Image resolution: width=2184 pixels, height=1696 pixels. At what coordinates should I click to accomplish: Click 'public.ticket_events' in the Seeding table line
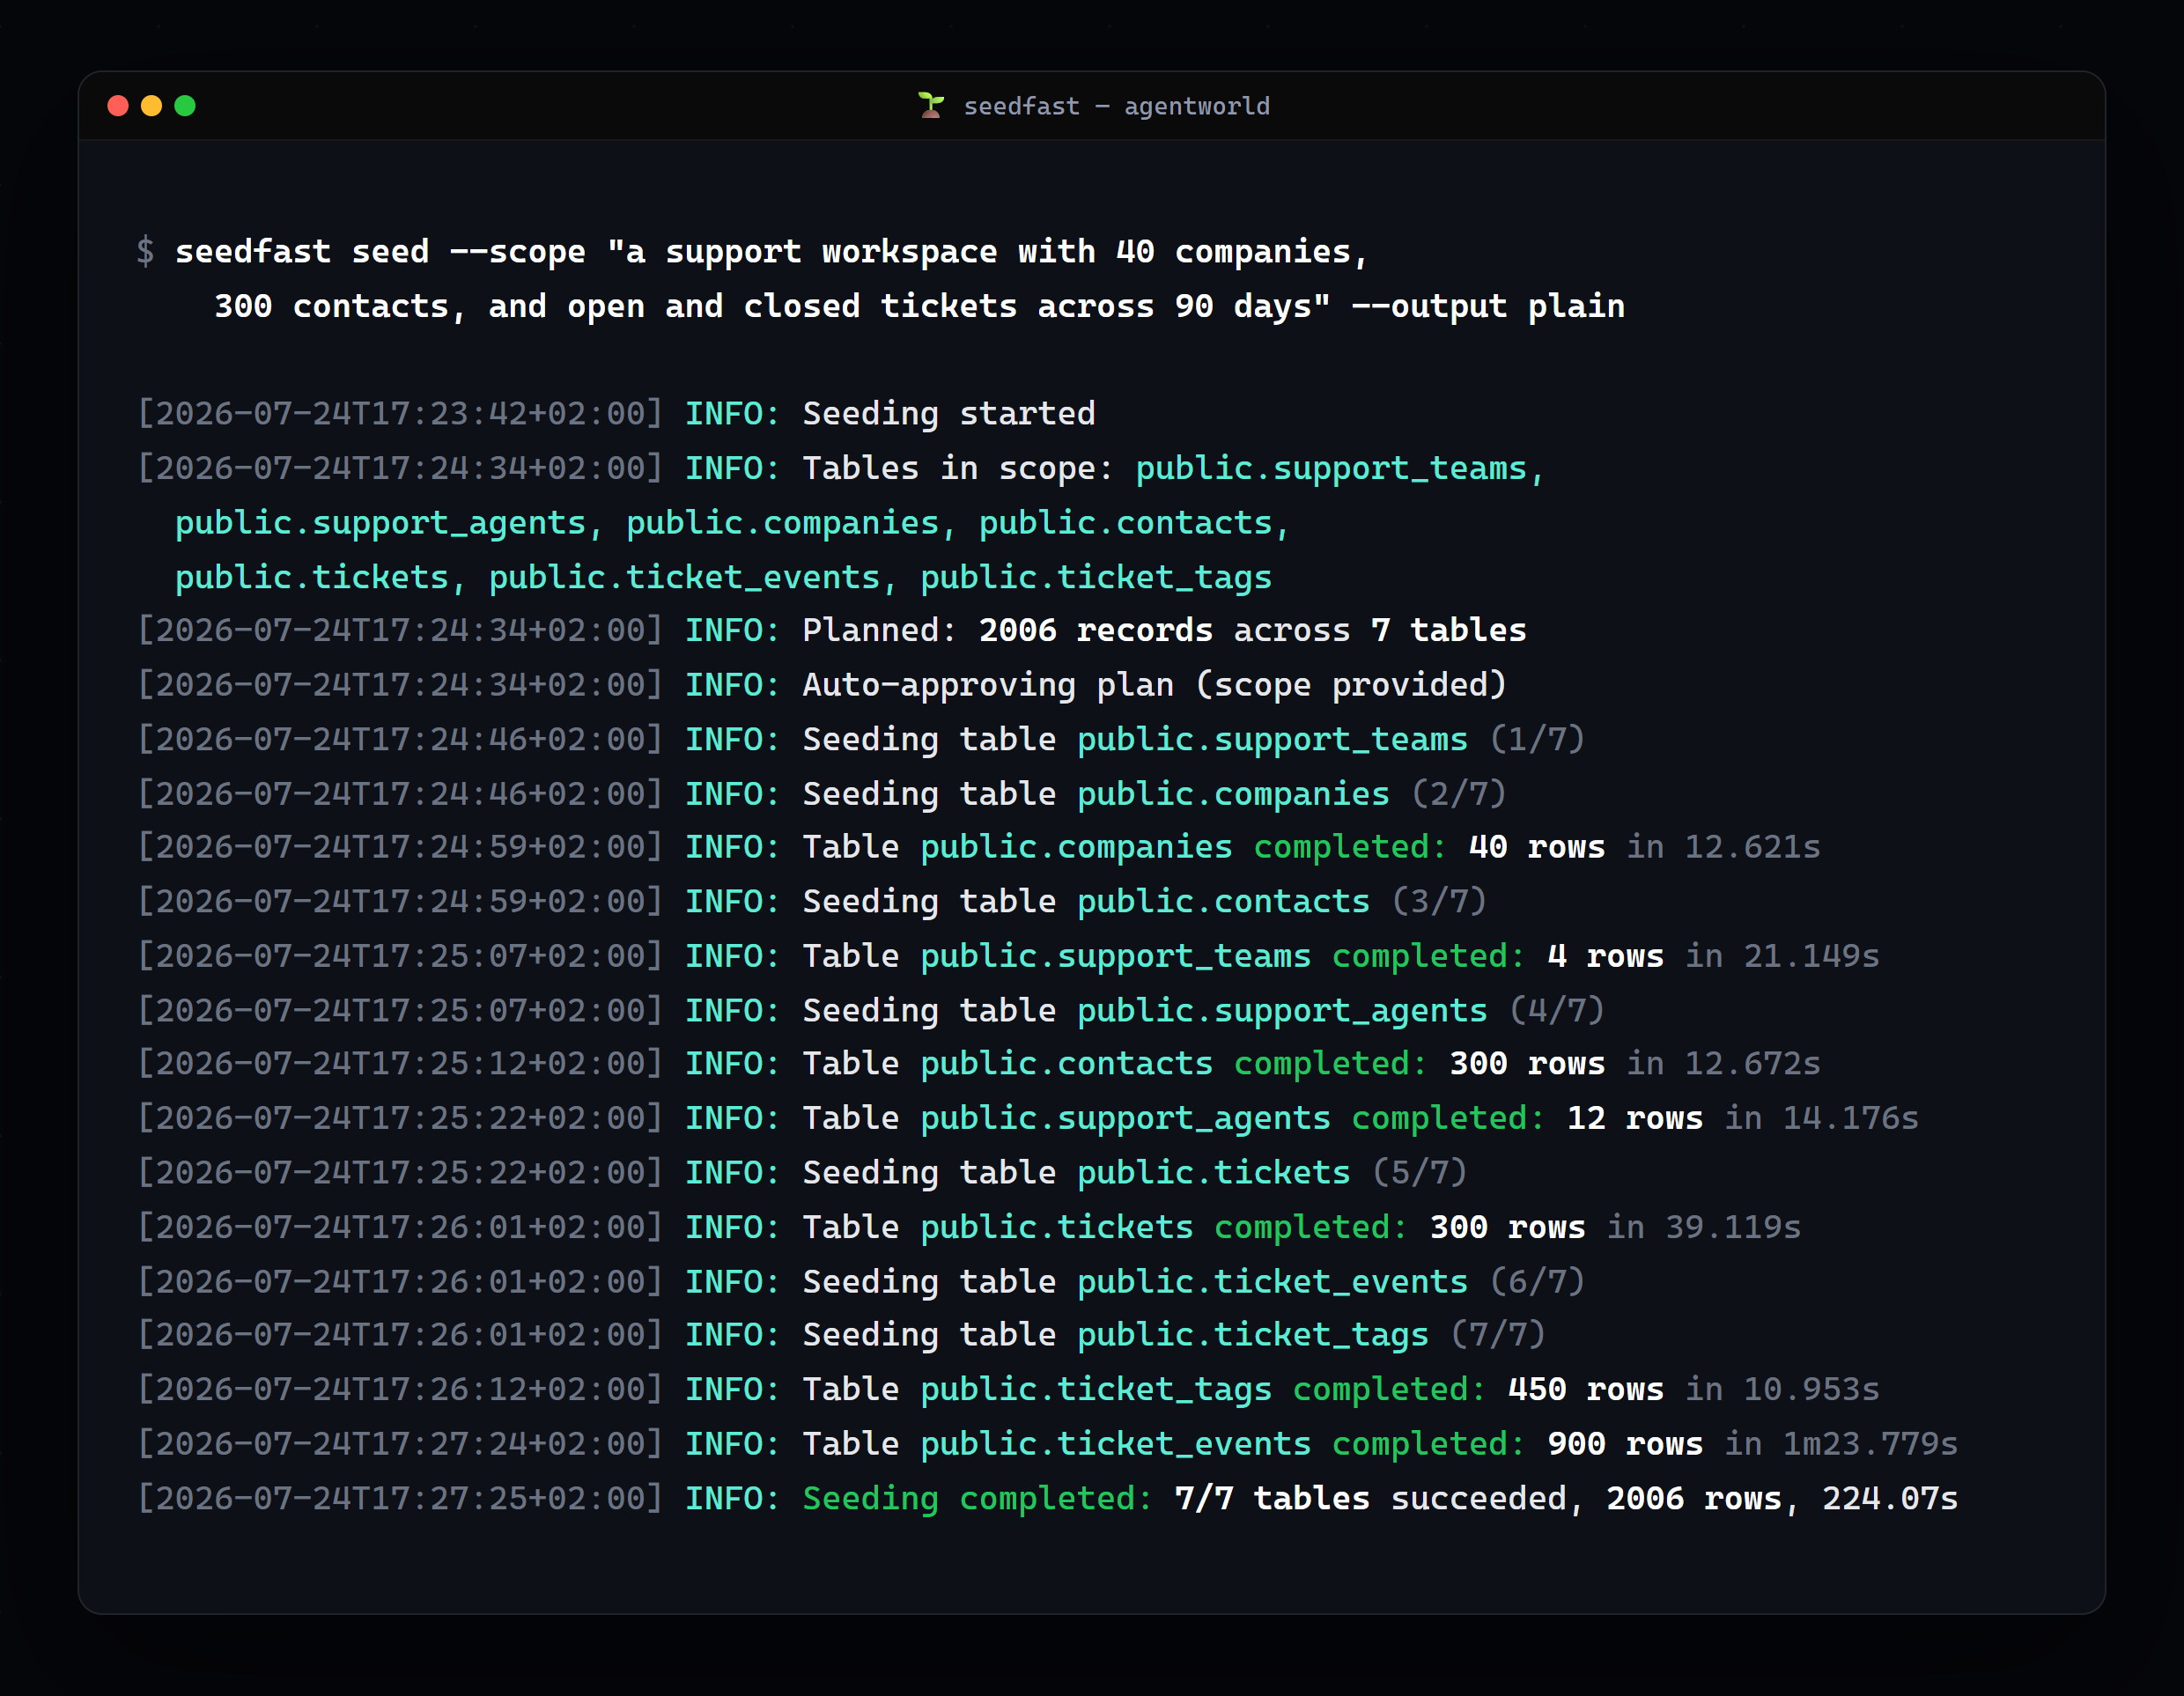pyautogui.click(x=1272, y=1282)
